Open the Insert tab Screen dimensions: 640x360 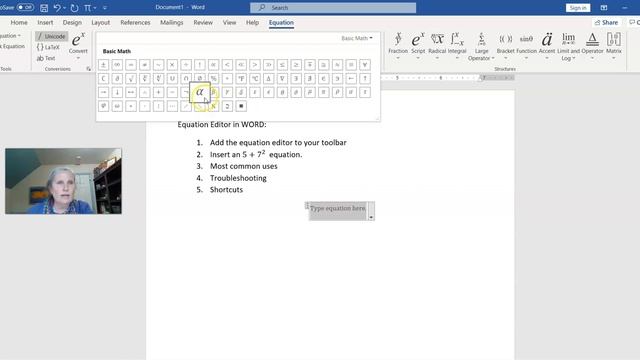click(x=45, y=22)
